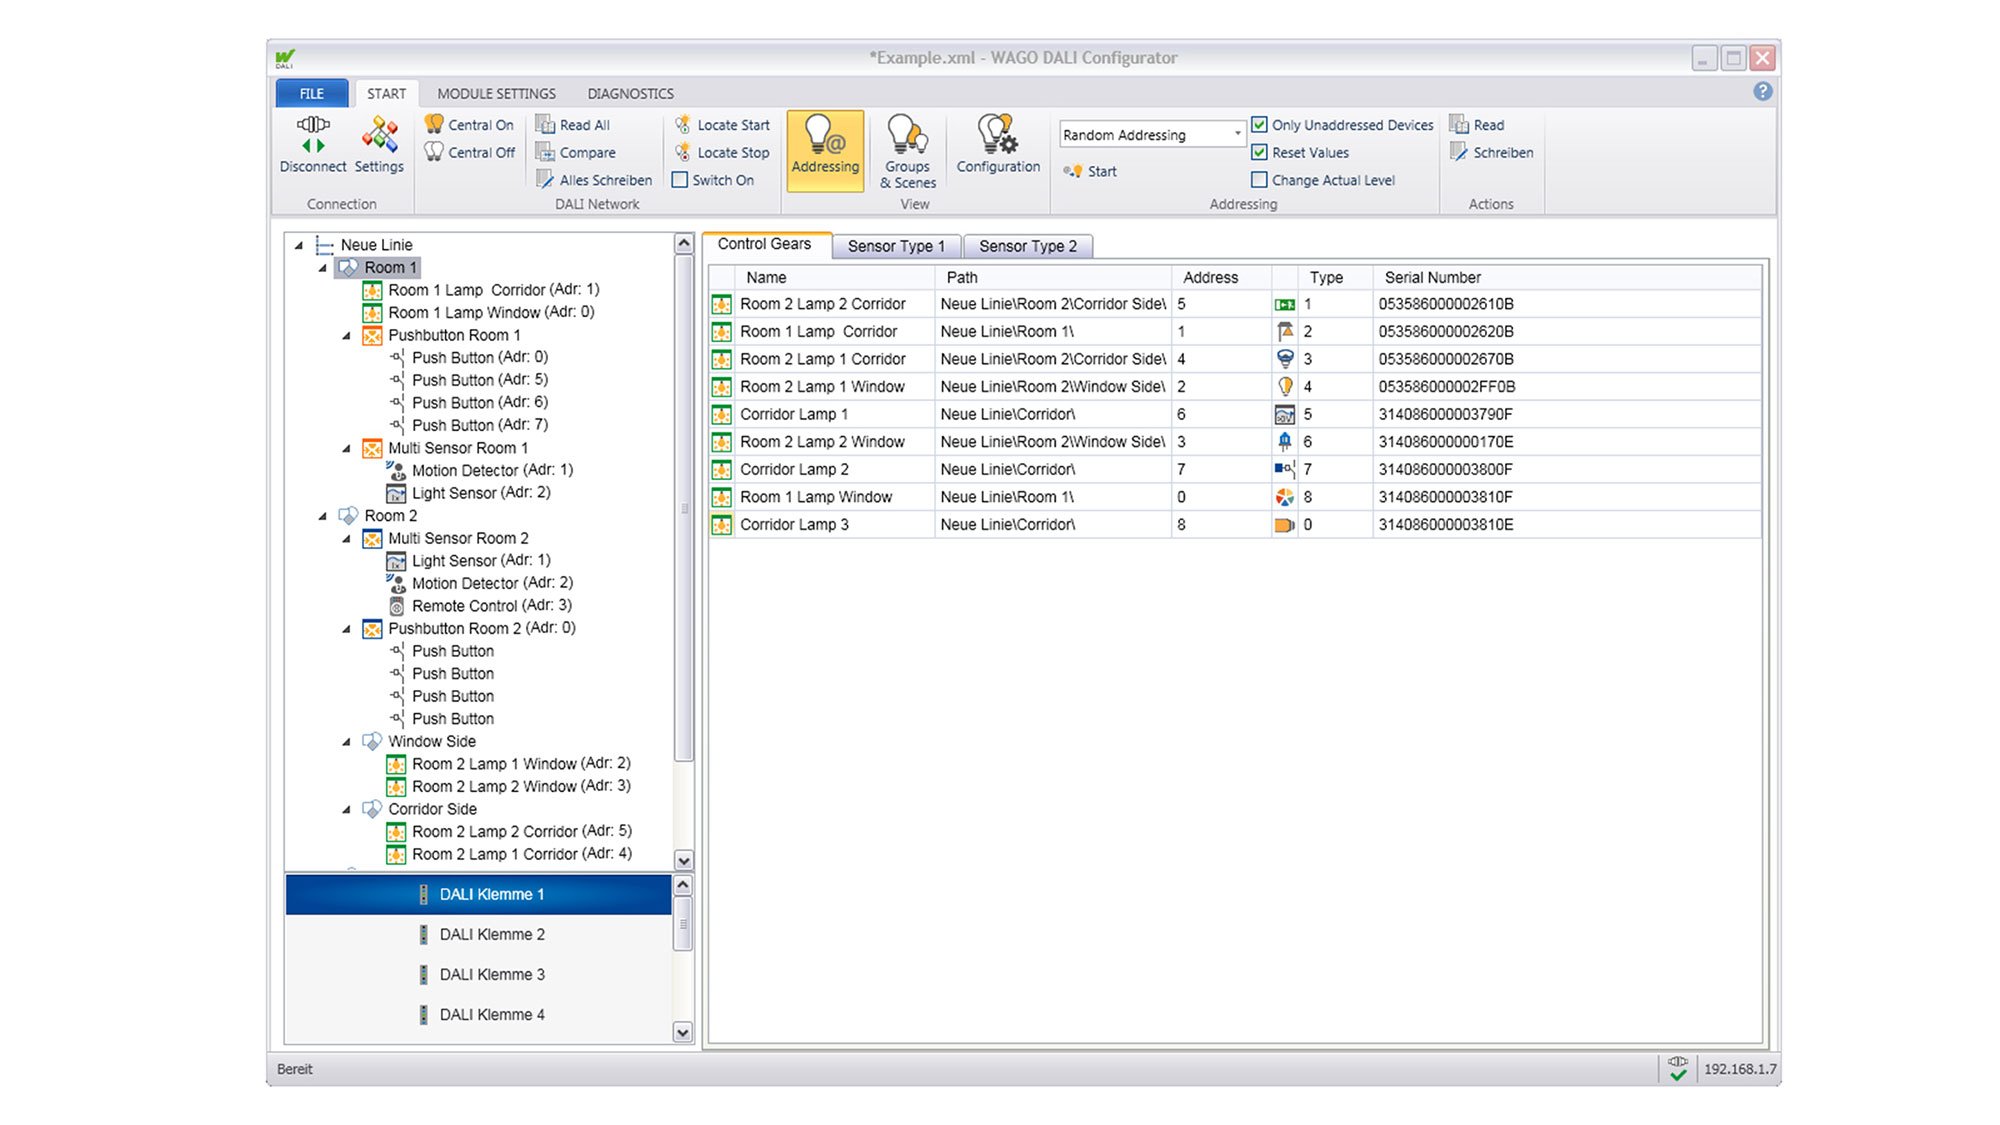Click the Compare network icon

(x=576, y=153)
